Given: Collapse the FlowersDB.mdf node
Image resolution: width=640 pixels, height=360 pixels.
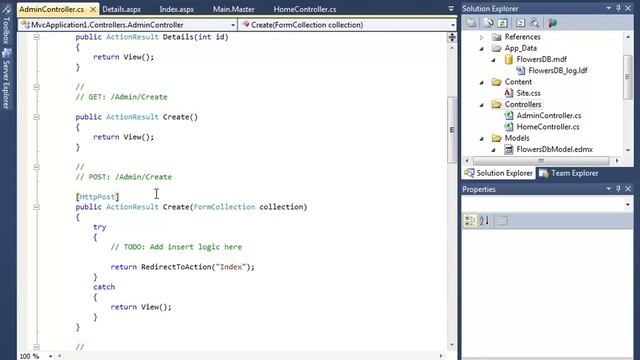Looking at the screenshot, I should pyautogui.click(x=494, y=60).
